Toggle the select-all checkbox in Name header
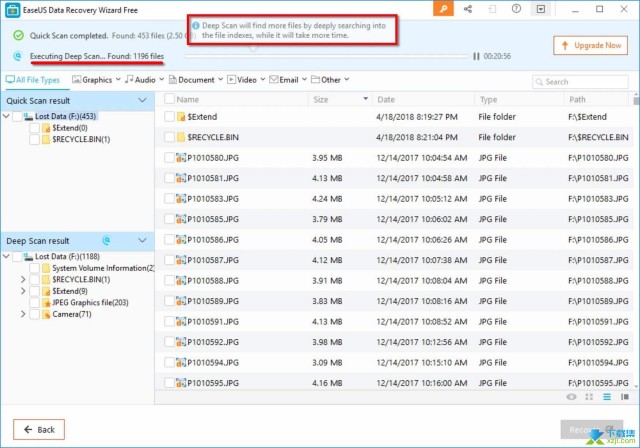The image size is (640, 448). 169,99
